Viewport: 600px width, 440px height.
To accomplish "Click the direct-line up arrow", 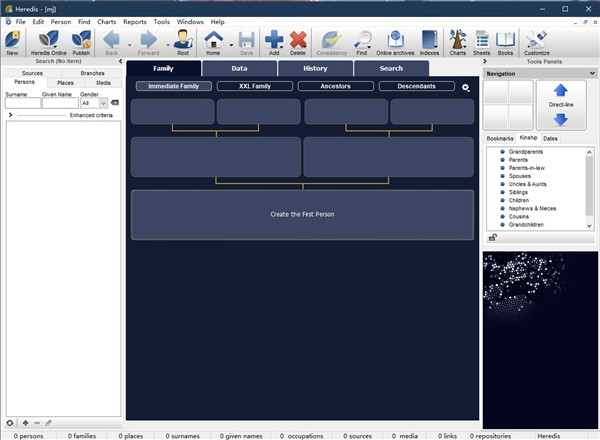I will (561, 91).
